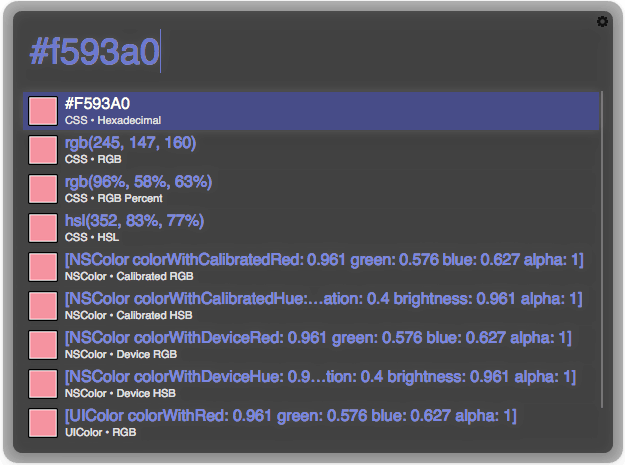625x465 pixels.
Task: Select the hsl(352, 83%, 77%) result
Action: coord(311,228)
